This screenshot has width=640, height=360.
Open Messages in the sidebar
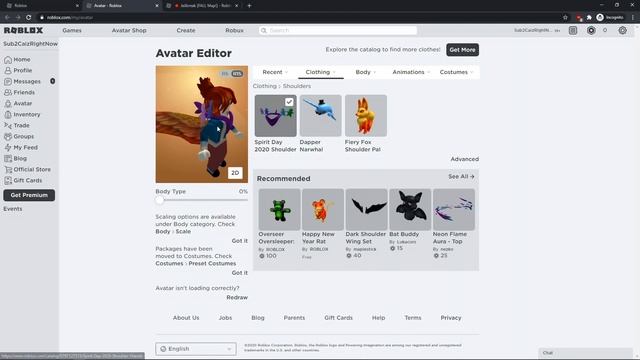[22, 82]
